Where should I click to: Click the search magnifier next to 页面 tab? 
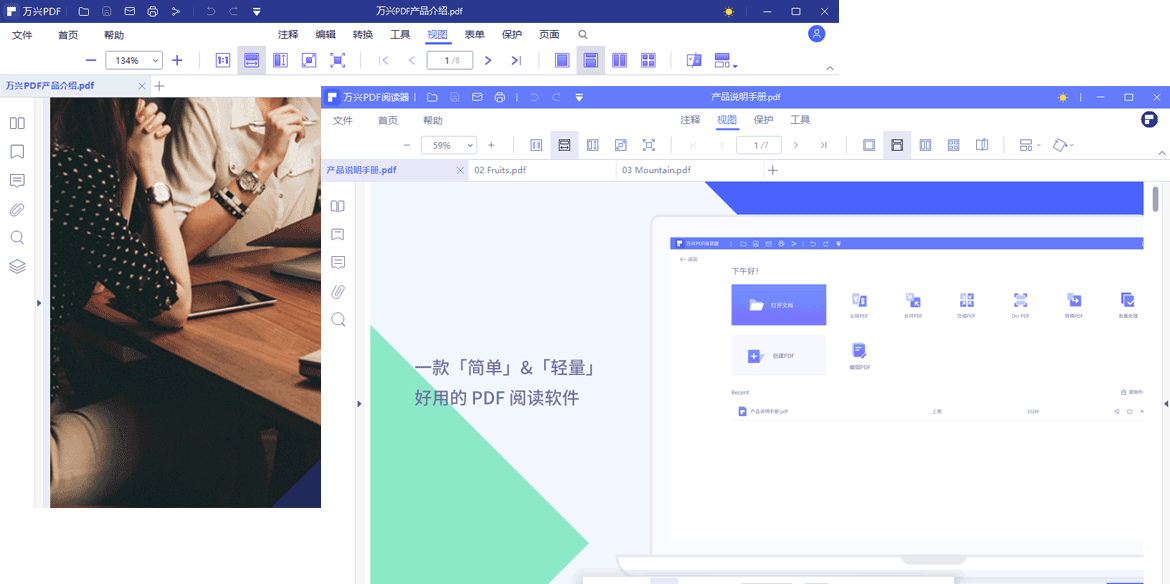(x=584, y=34)
